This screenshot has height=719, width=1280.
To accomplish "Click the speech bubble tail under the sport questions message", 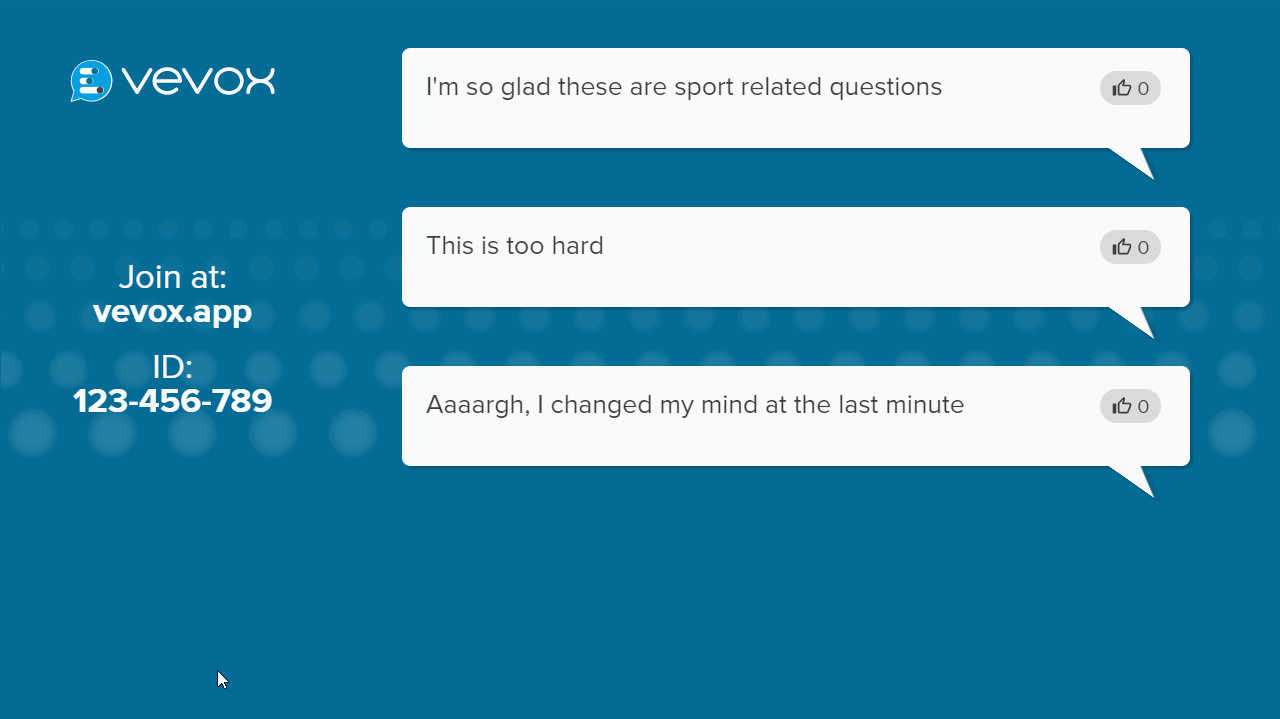I will pyautogui.click(x=1137, y=162).
